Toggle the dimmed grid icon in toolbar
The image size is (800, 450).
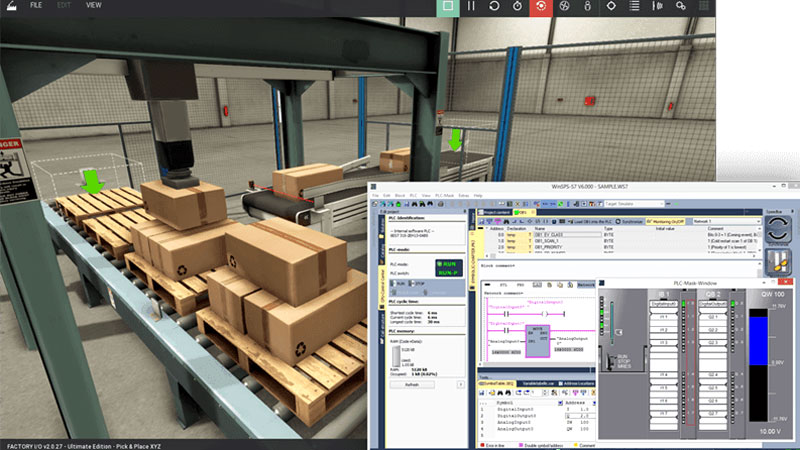point(704,6)
